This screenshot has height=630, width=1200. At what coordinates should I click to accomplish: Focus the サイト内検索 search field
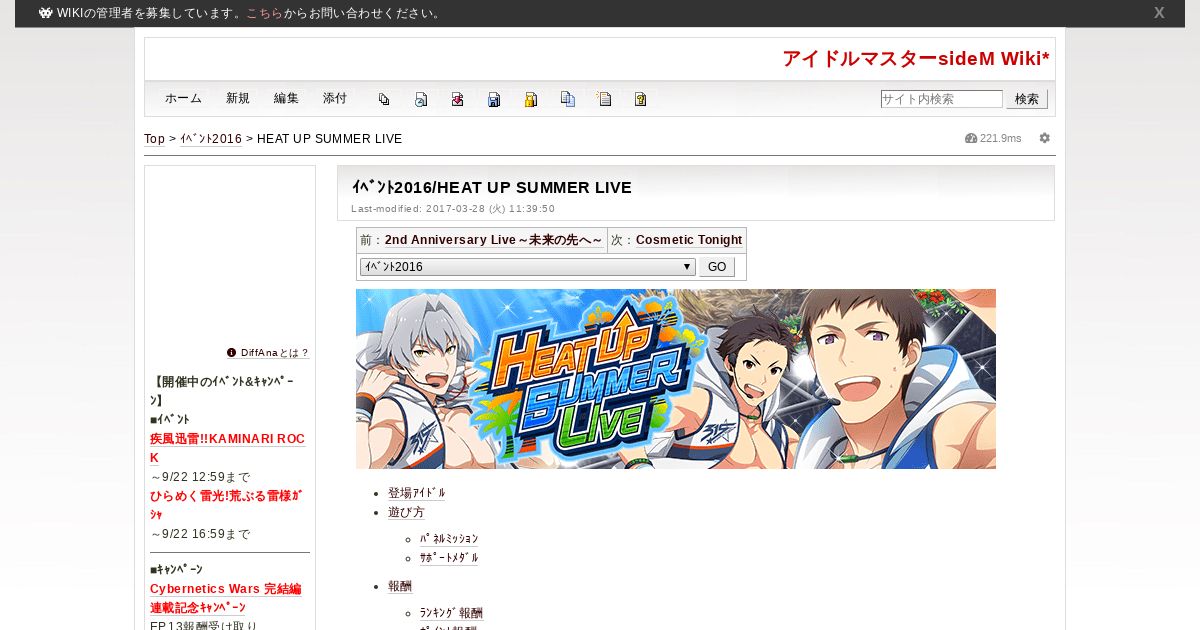941,99
